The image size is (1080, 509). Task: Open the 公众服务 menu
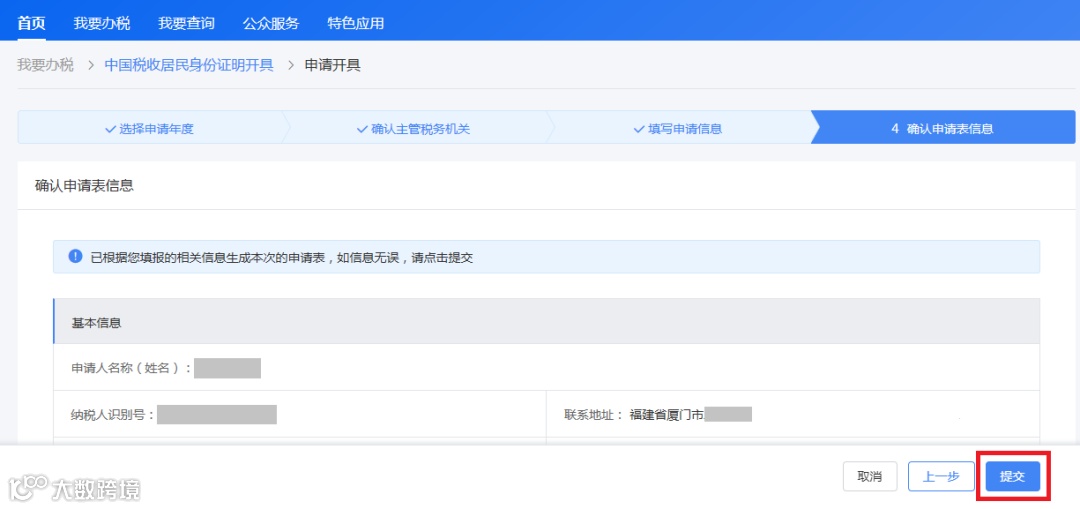point(271,23)
